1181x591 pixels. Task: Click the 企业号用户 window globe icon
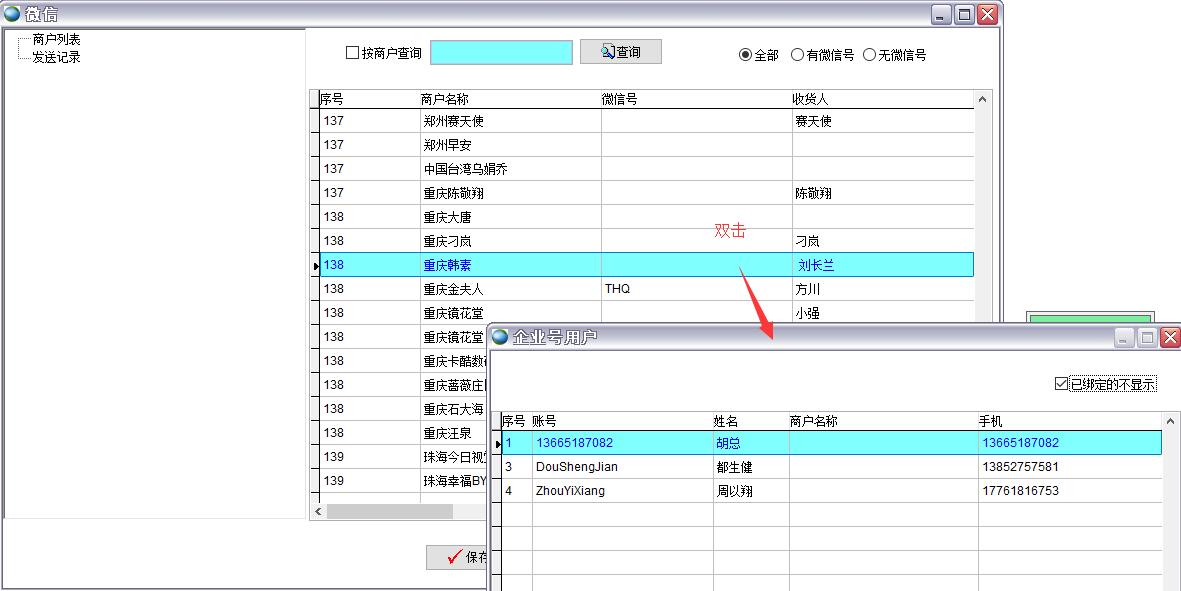(500, 337)
